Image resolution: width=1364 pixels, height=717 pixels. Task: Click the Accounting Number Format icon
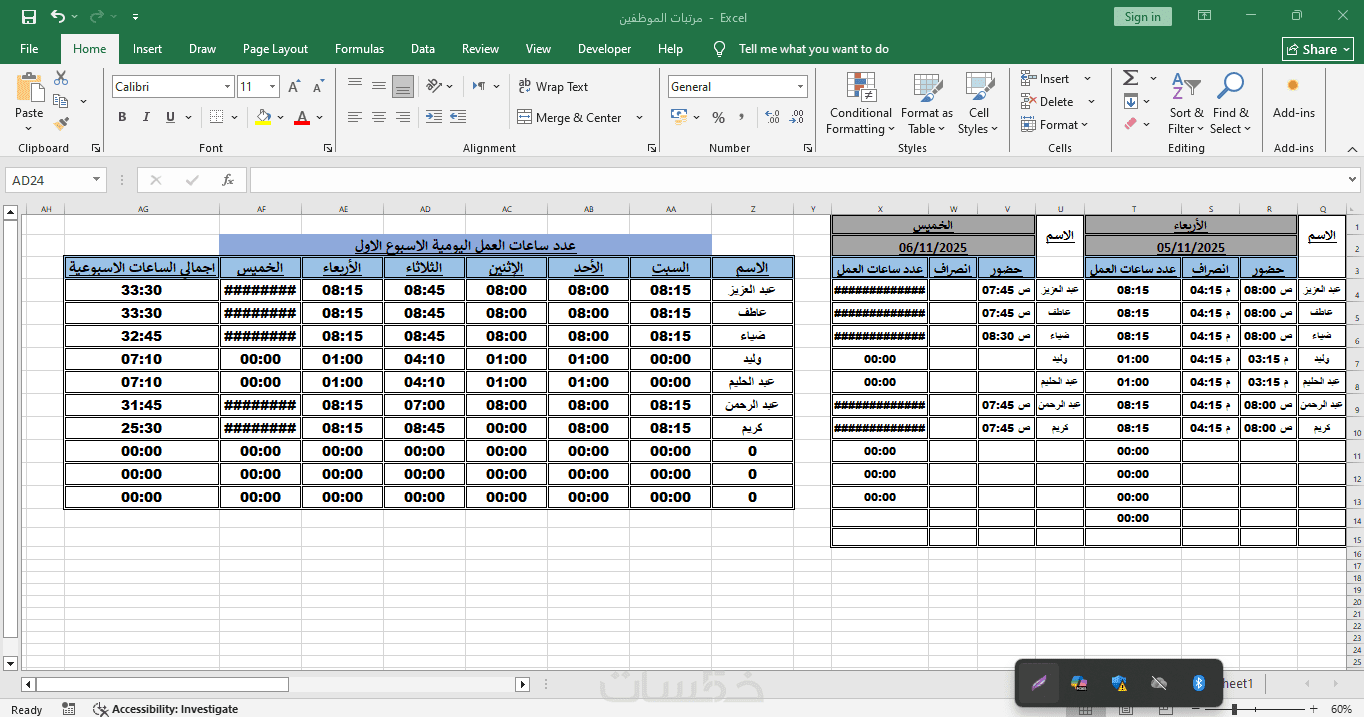point(679,117)
